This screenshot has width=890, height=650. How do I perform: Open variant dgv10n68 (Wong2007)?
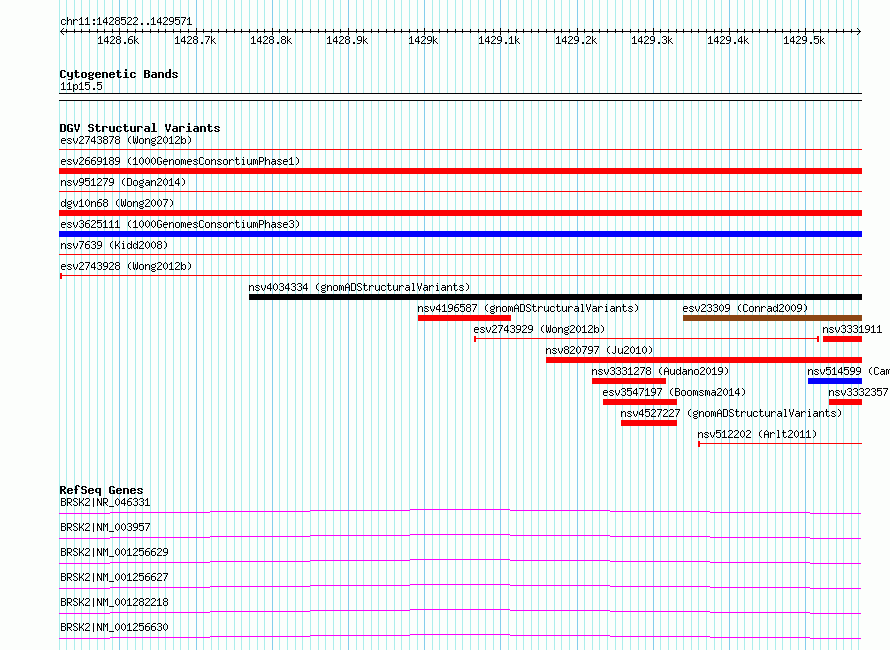pos(117,203)
